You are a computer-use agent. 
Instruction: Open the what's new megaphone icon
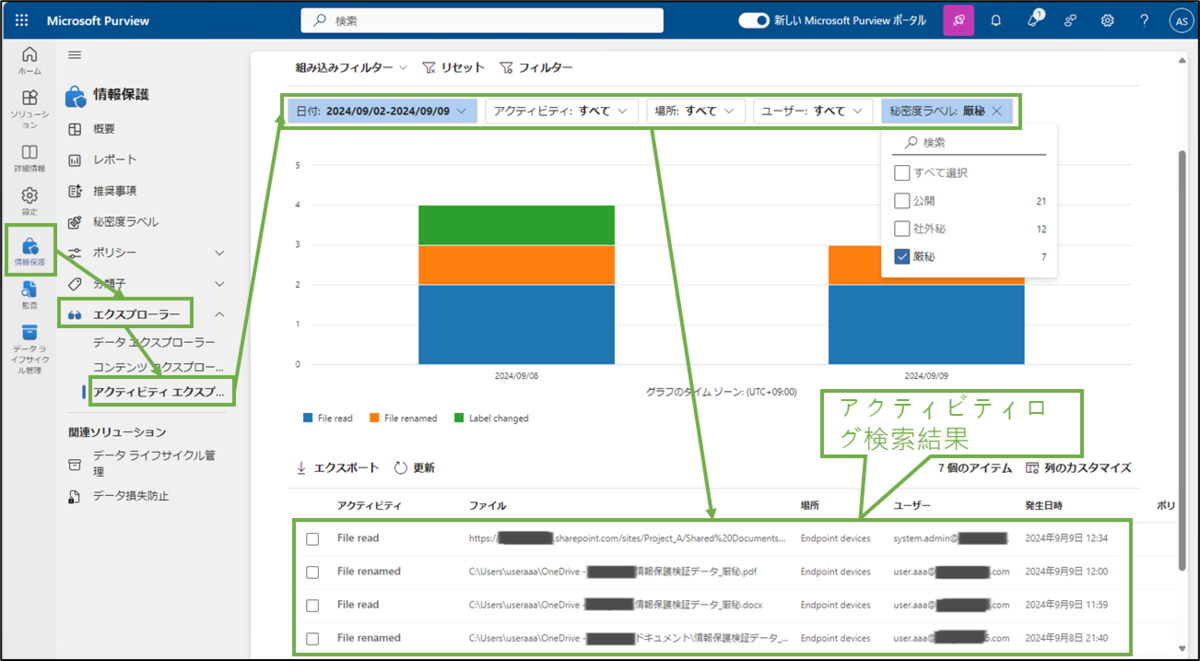(x=1033, y=20)
